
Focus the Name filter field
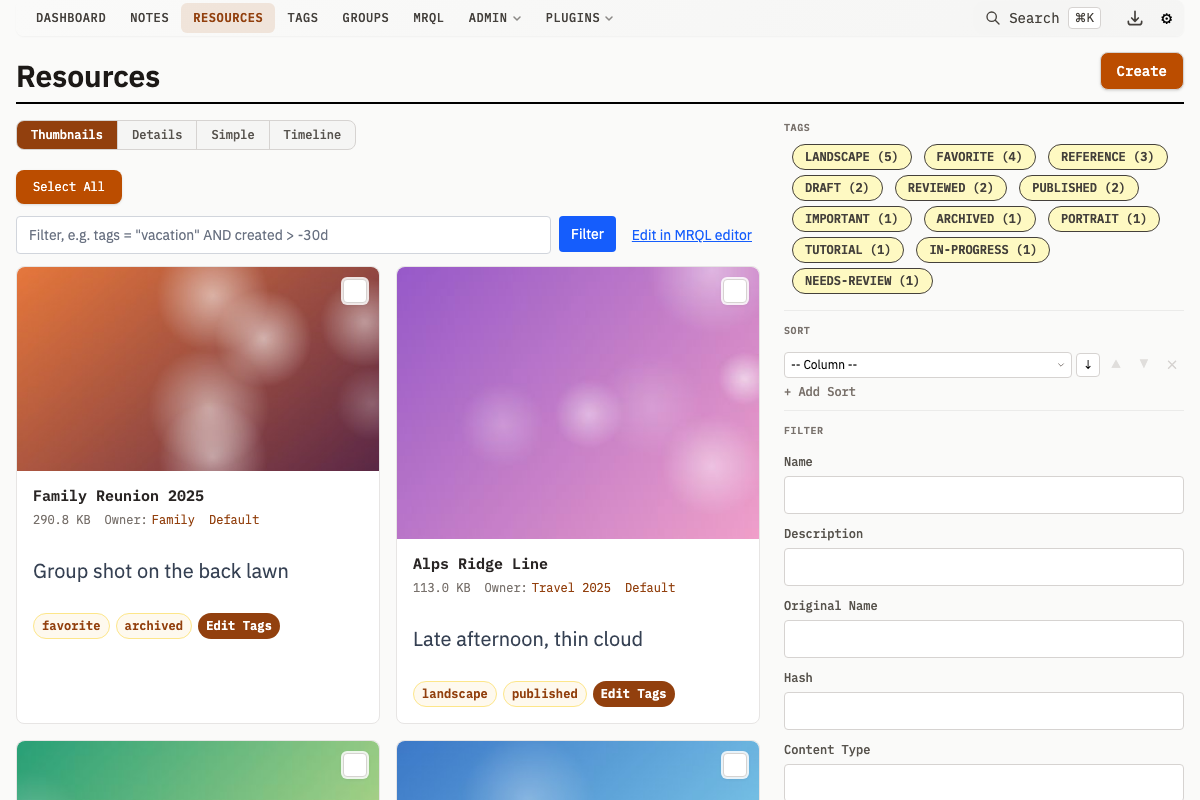(984, 495)
